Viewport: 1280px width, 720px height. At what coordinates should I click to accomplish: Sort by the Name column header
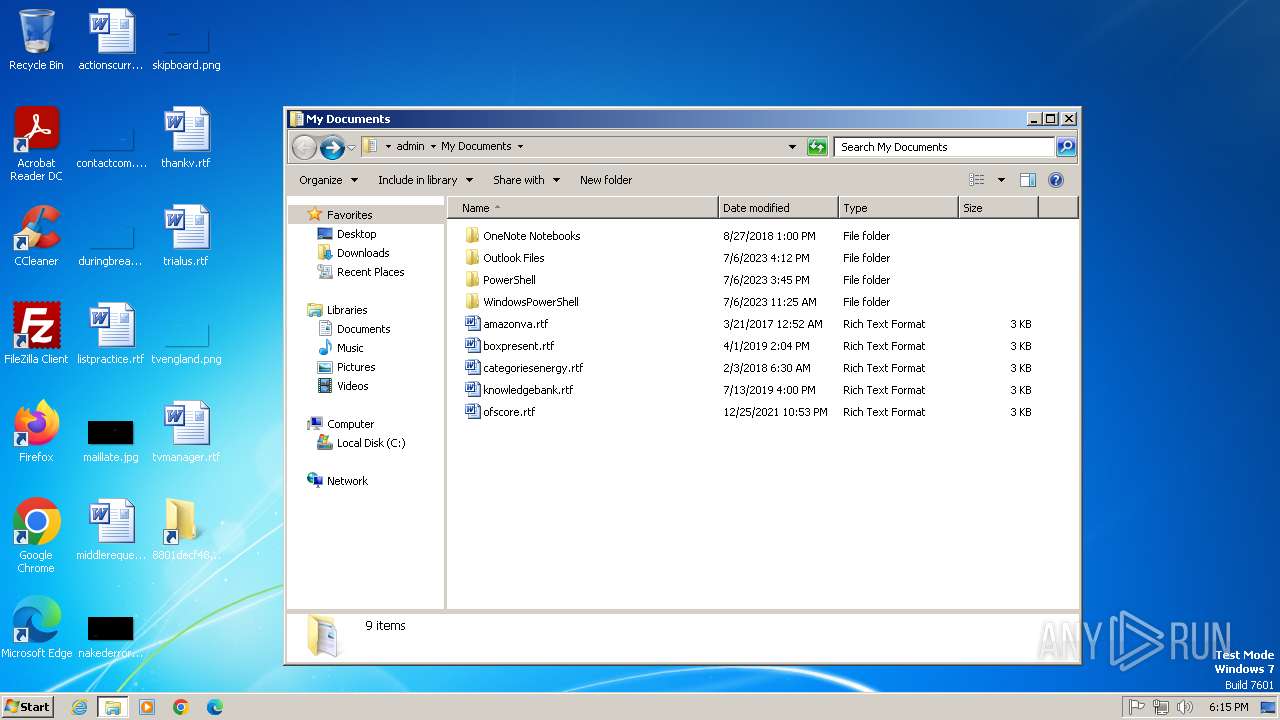pyautogui.click(x=582, y=208)
